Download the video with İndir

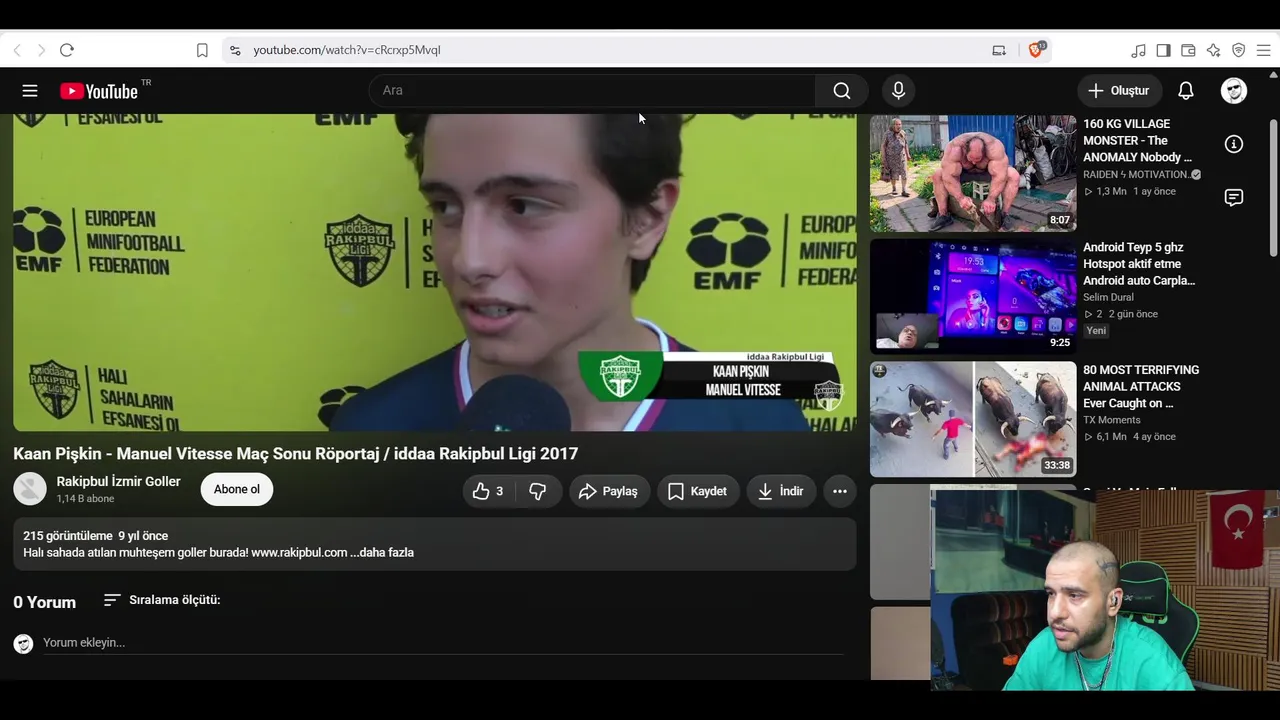[781, 491]
